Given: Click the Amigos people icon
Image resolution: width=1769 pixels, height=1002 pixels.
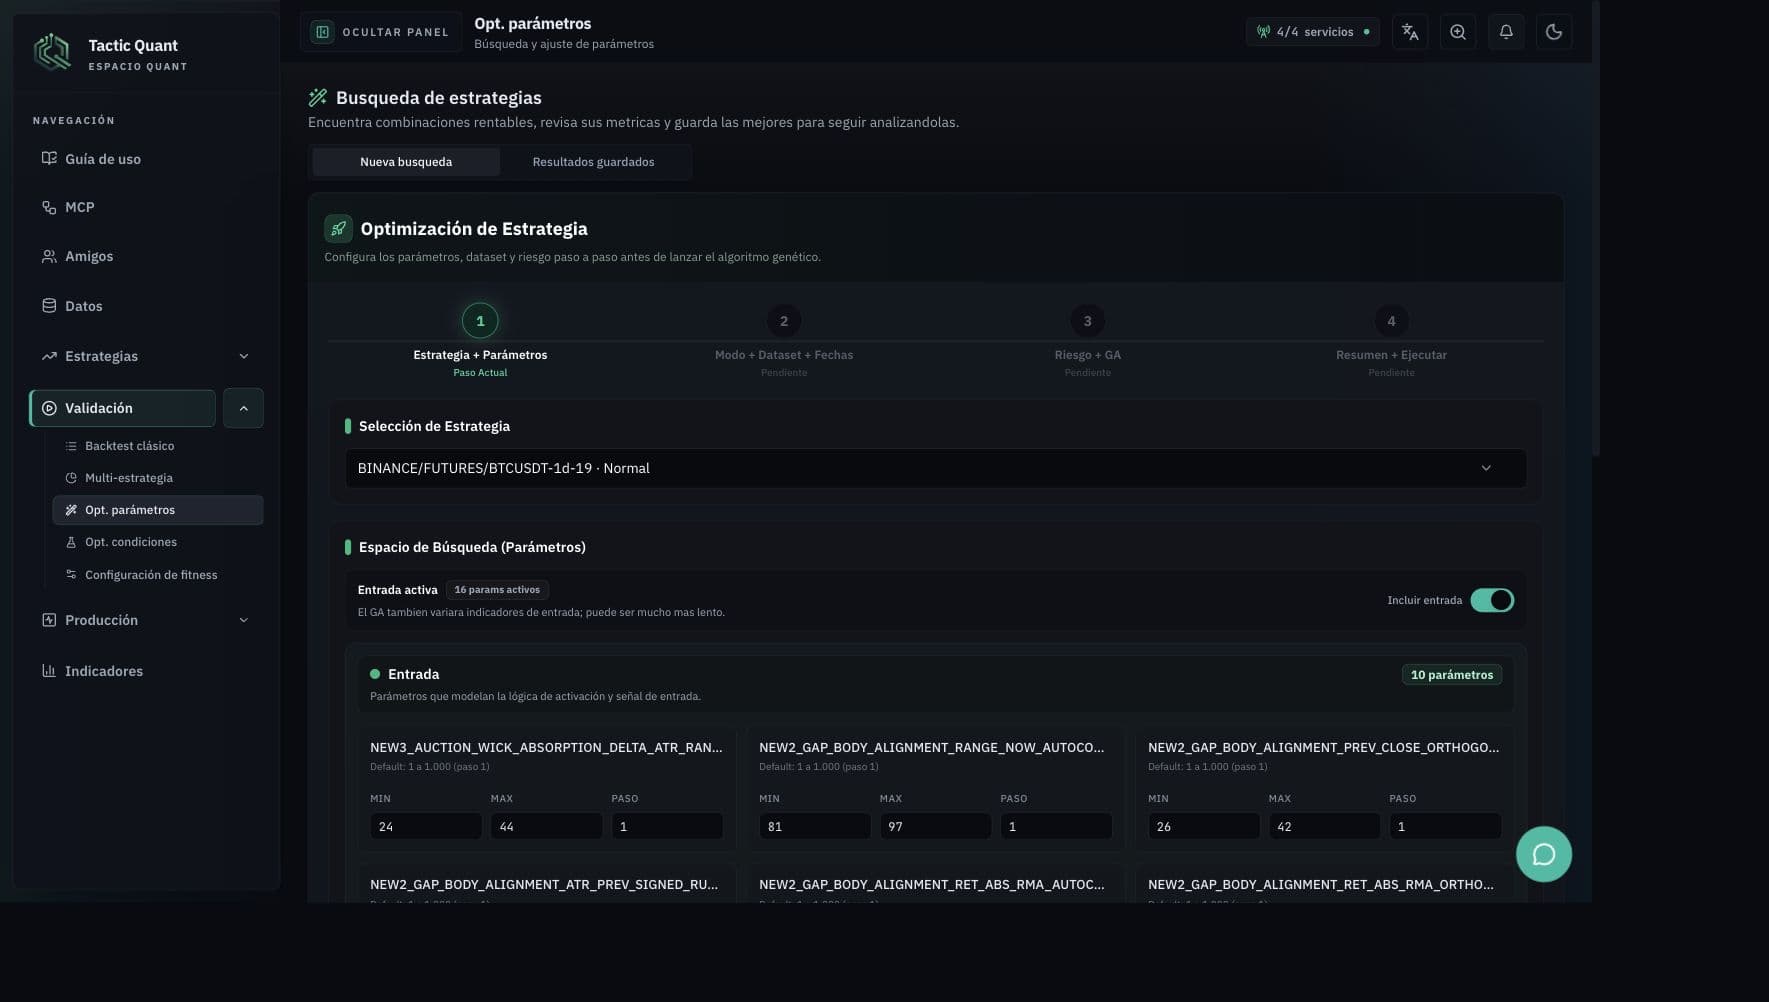Looking at the screenshot, I should [49, 256].
